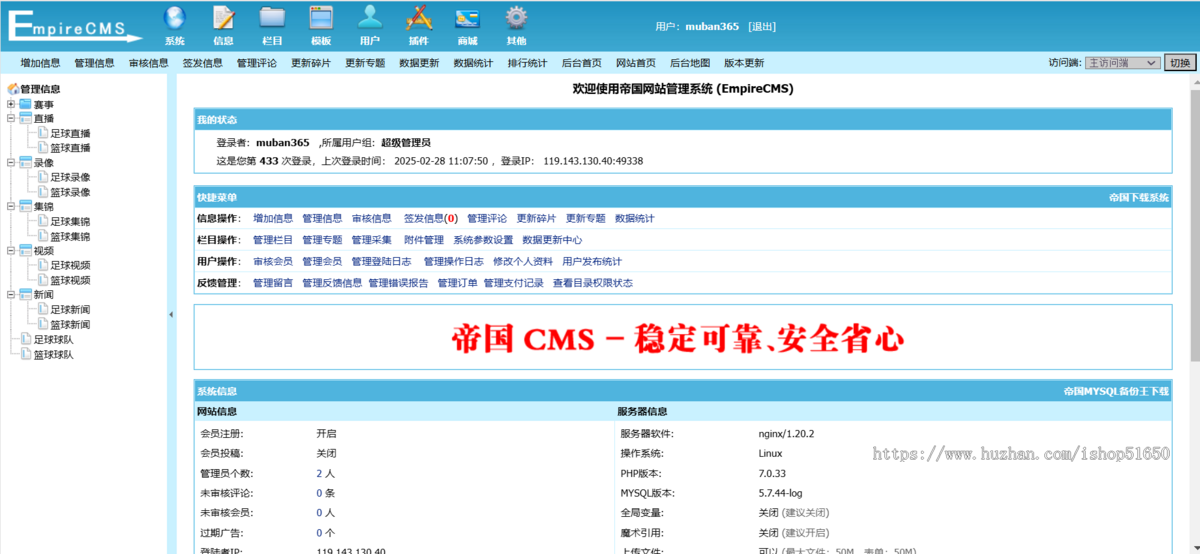Screen dimensions: 1200x554
Task: Open the 模板 (Template) window icon
Action: coord(321,18)
